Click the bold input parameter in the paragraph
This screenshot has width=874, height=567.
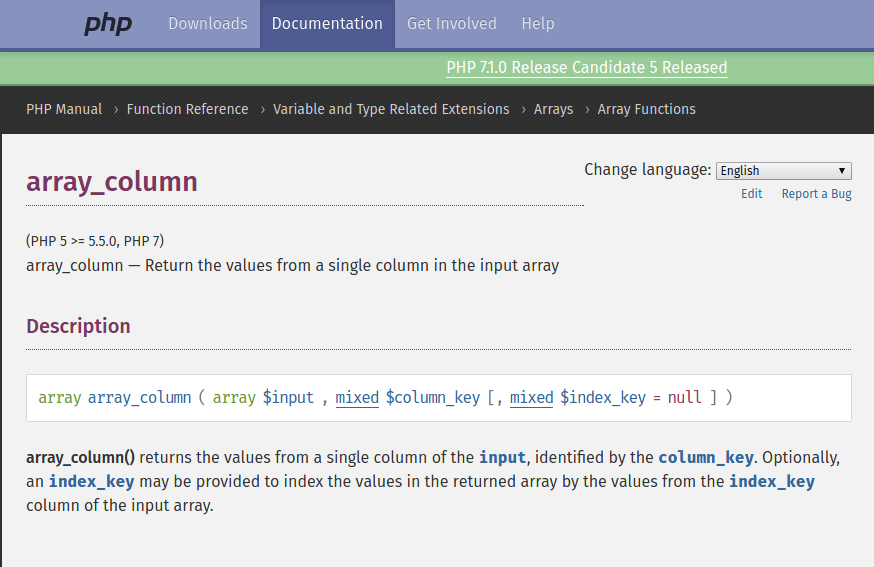[502, 457]
